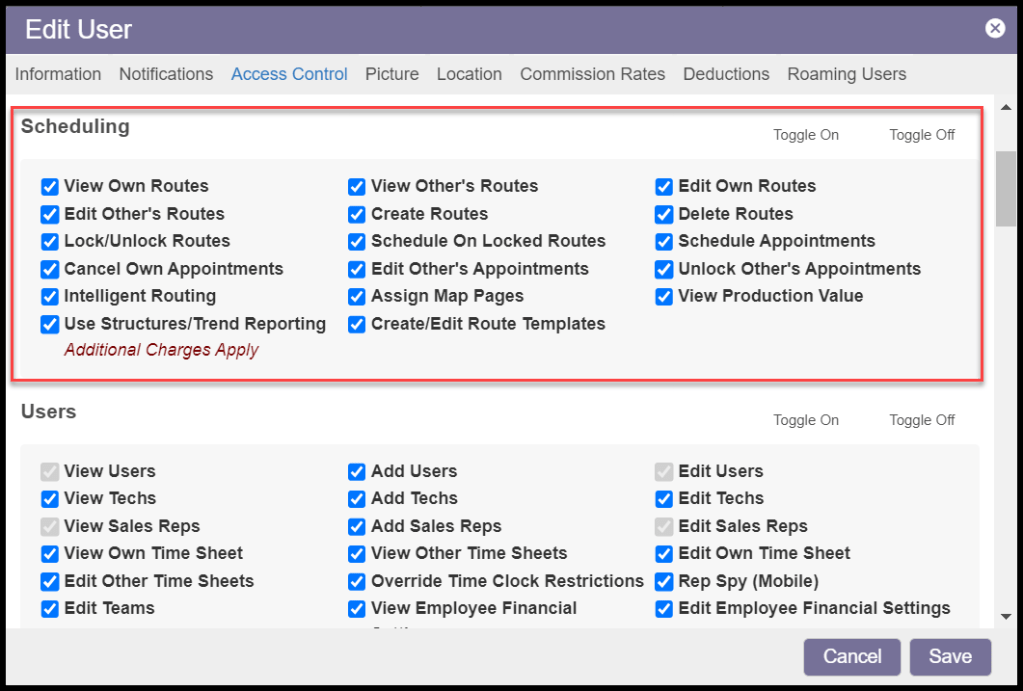Click the scrollbar down arrow
The height and width of the screenshot is (691, 1023).
1006,617
